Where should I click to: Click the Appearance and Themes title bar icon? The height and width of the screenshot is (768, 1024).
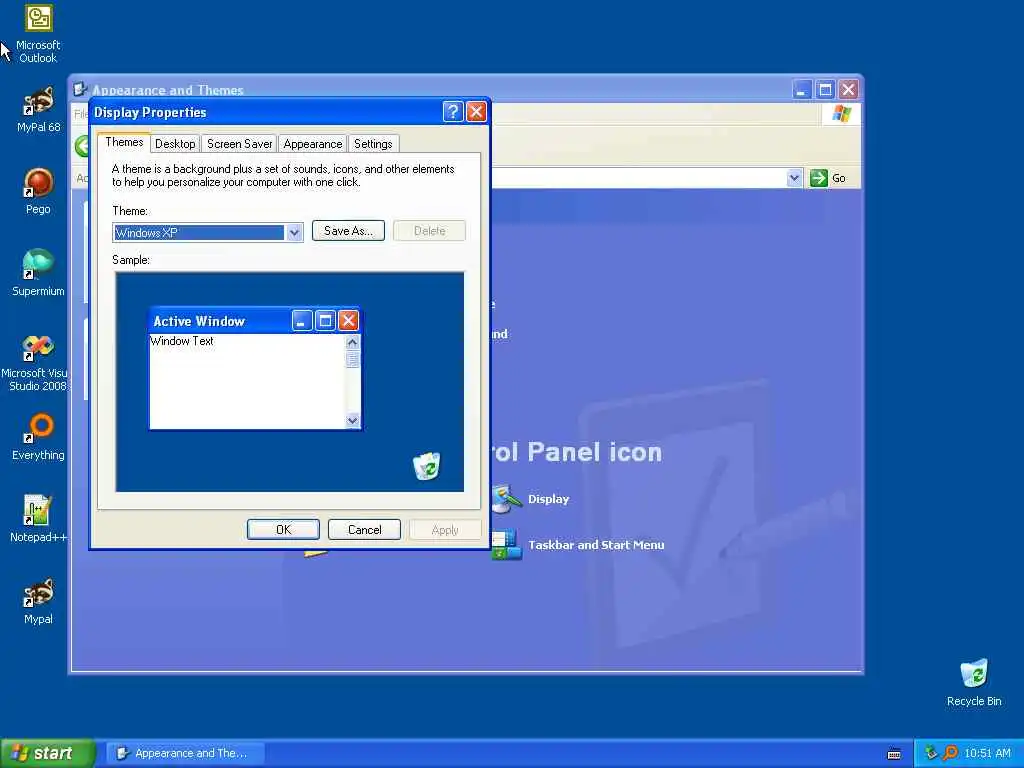click(80, 89)
